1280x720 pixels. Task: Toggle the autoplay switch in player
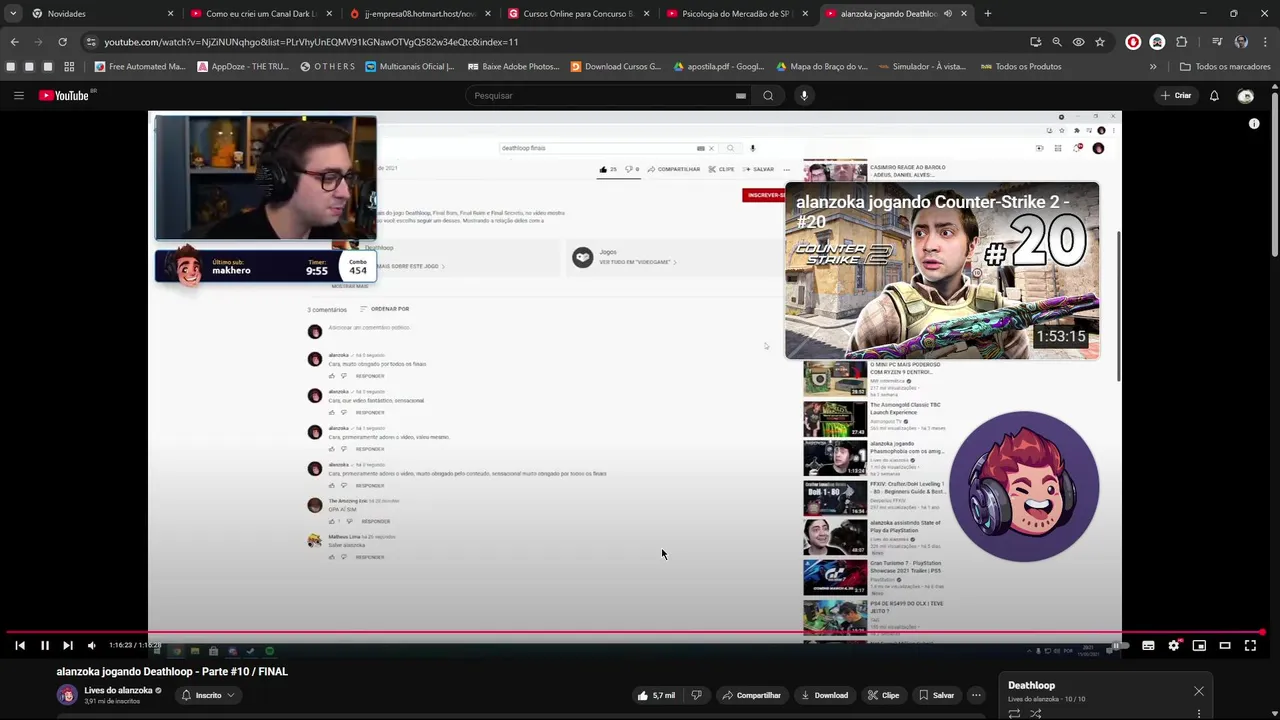[x=1120, y=645]
